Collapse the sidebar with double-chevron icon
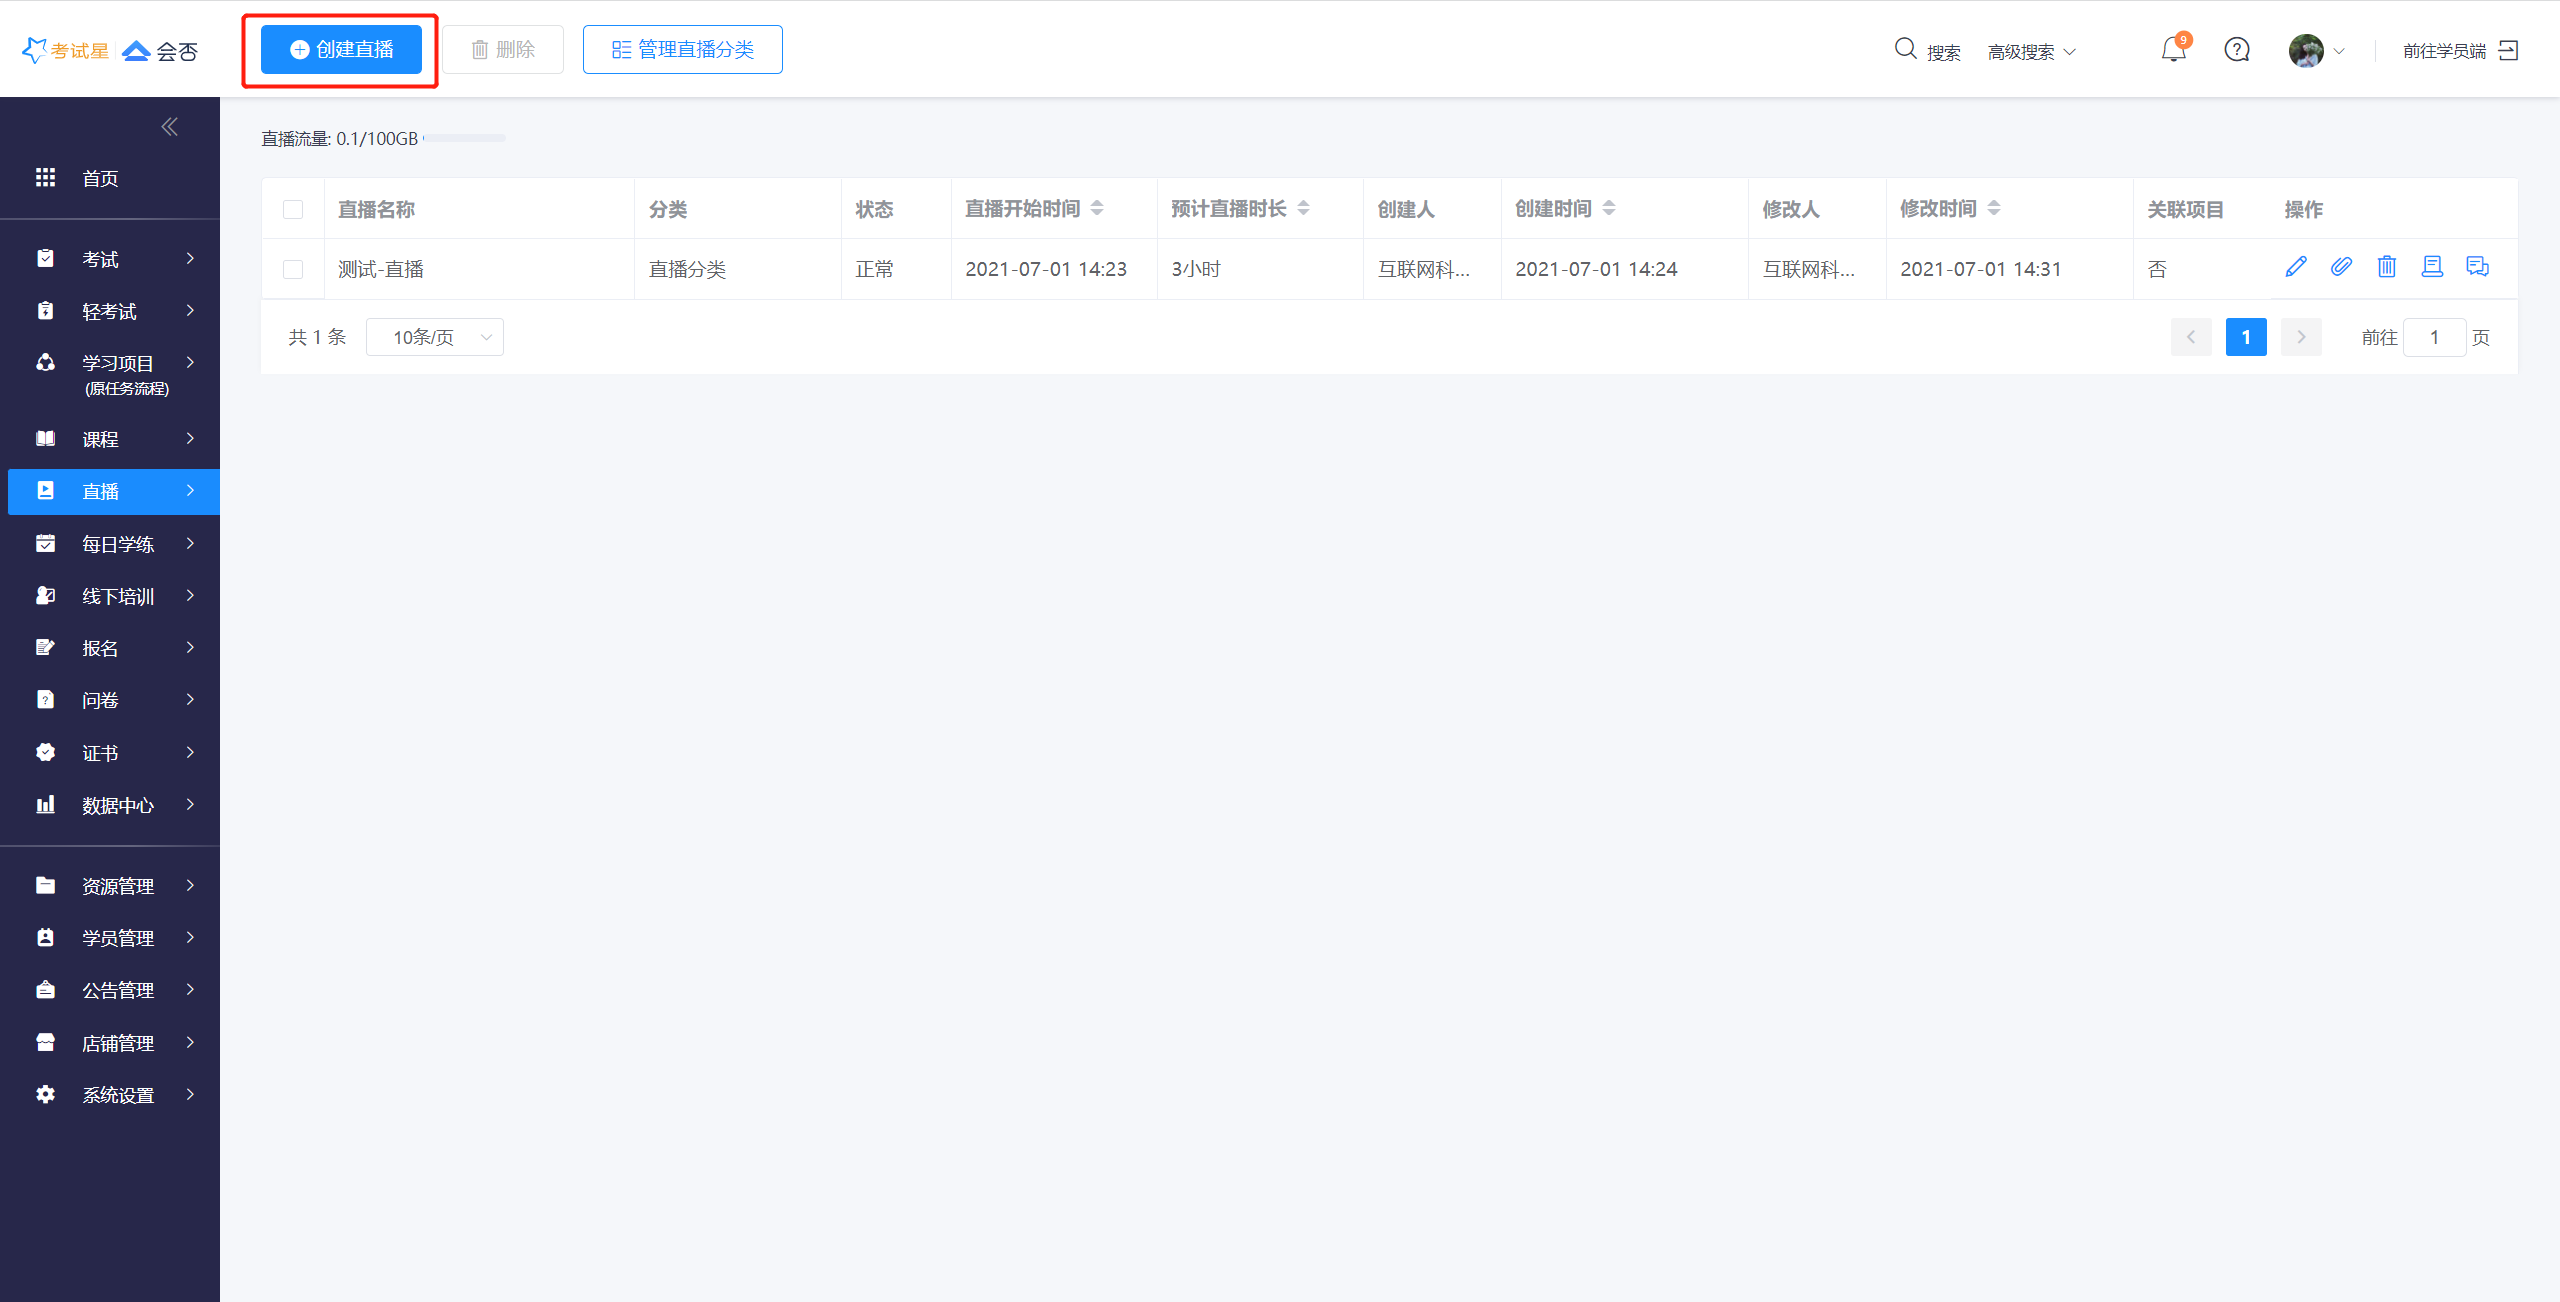2560x1302 pixels. (170, 127)
